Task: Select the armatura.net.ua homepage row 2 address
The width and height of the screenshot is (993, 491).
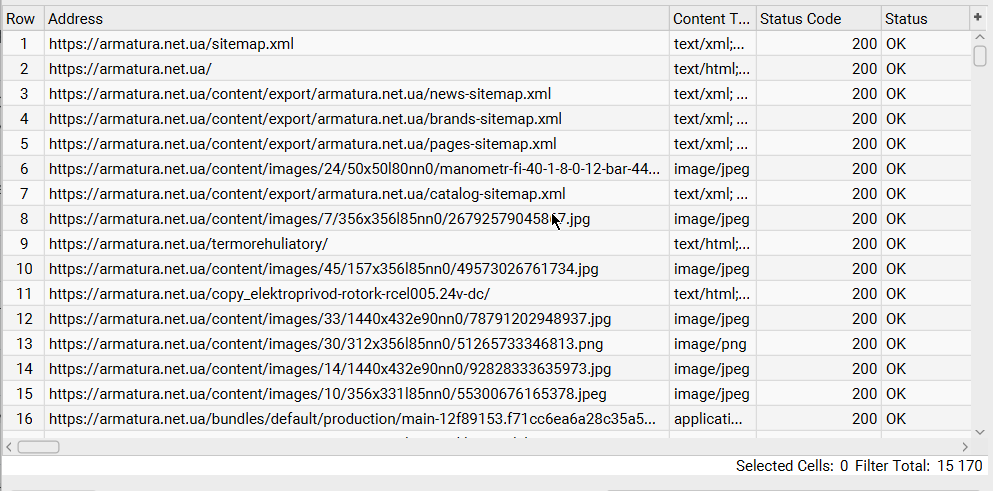Action: (130, 69)
